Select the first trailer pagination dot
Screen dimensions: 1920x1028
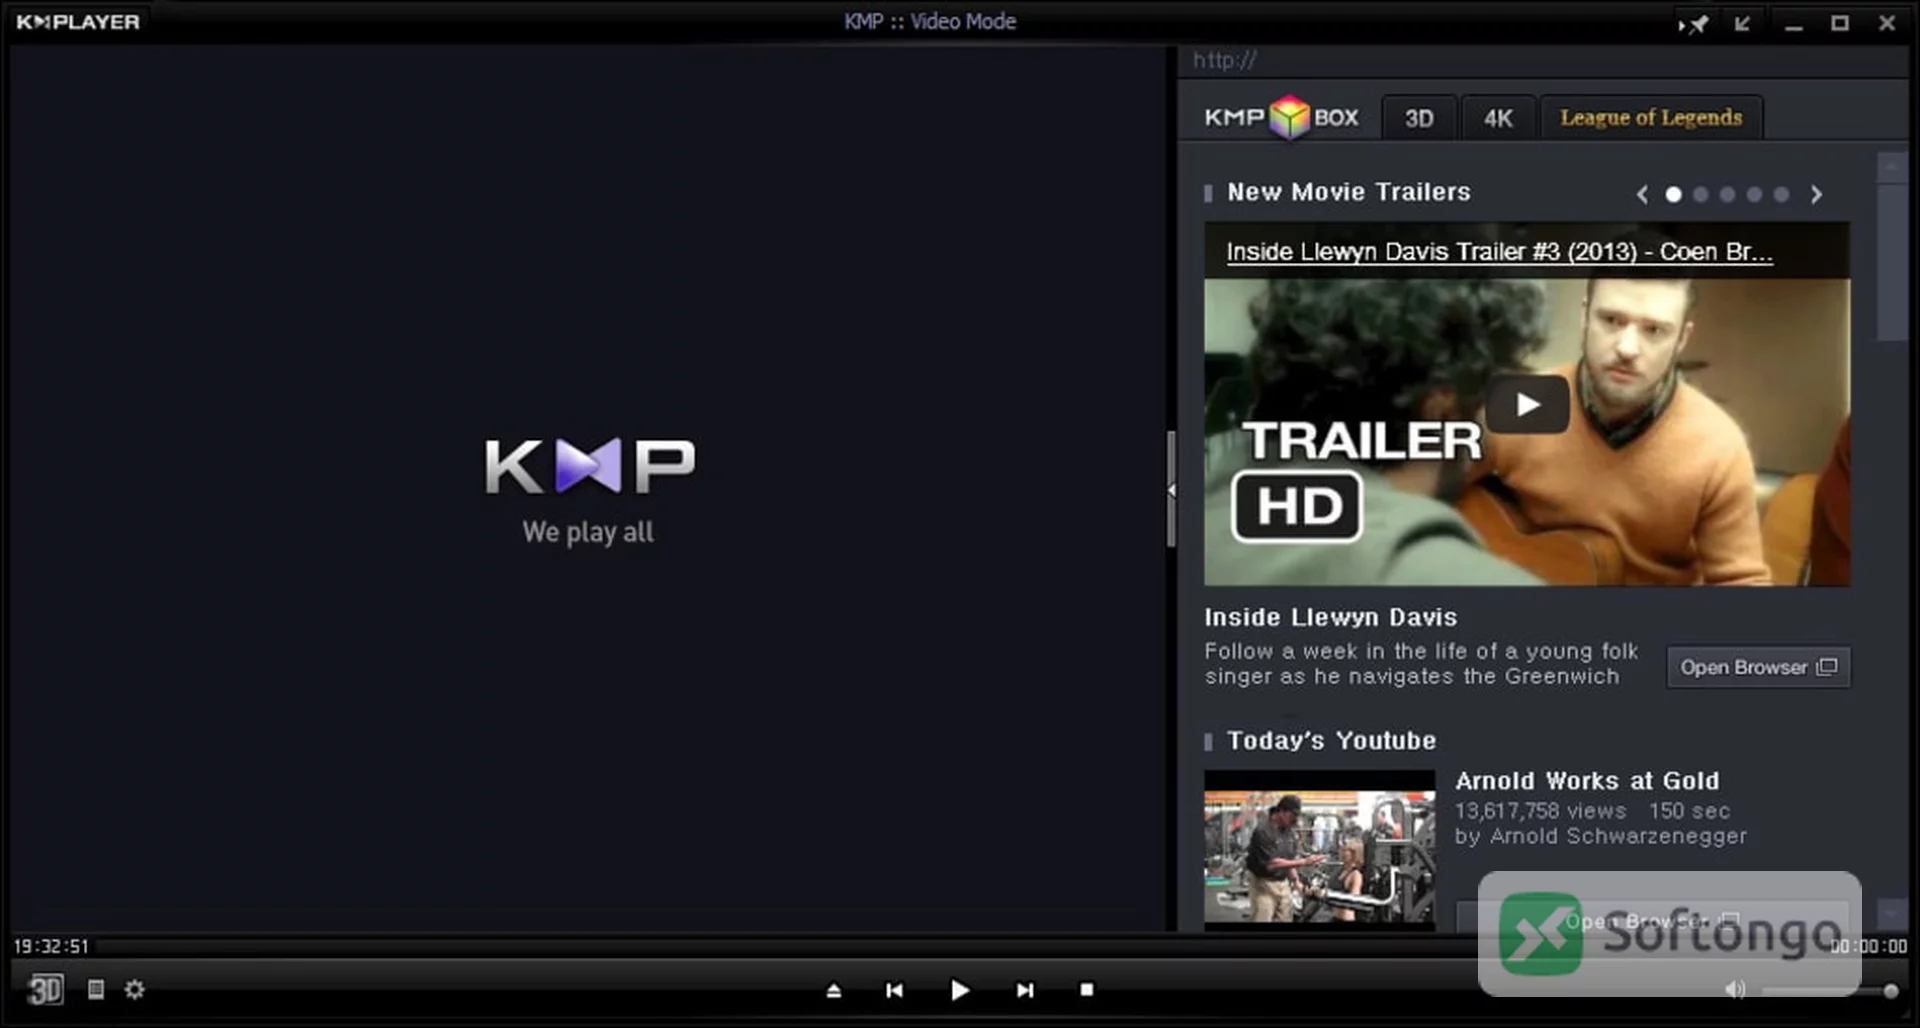[x=1673, y=195]
